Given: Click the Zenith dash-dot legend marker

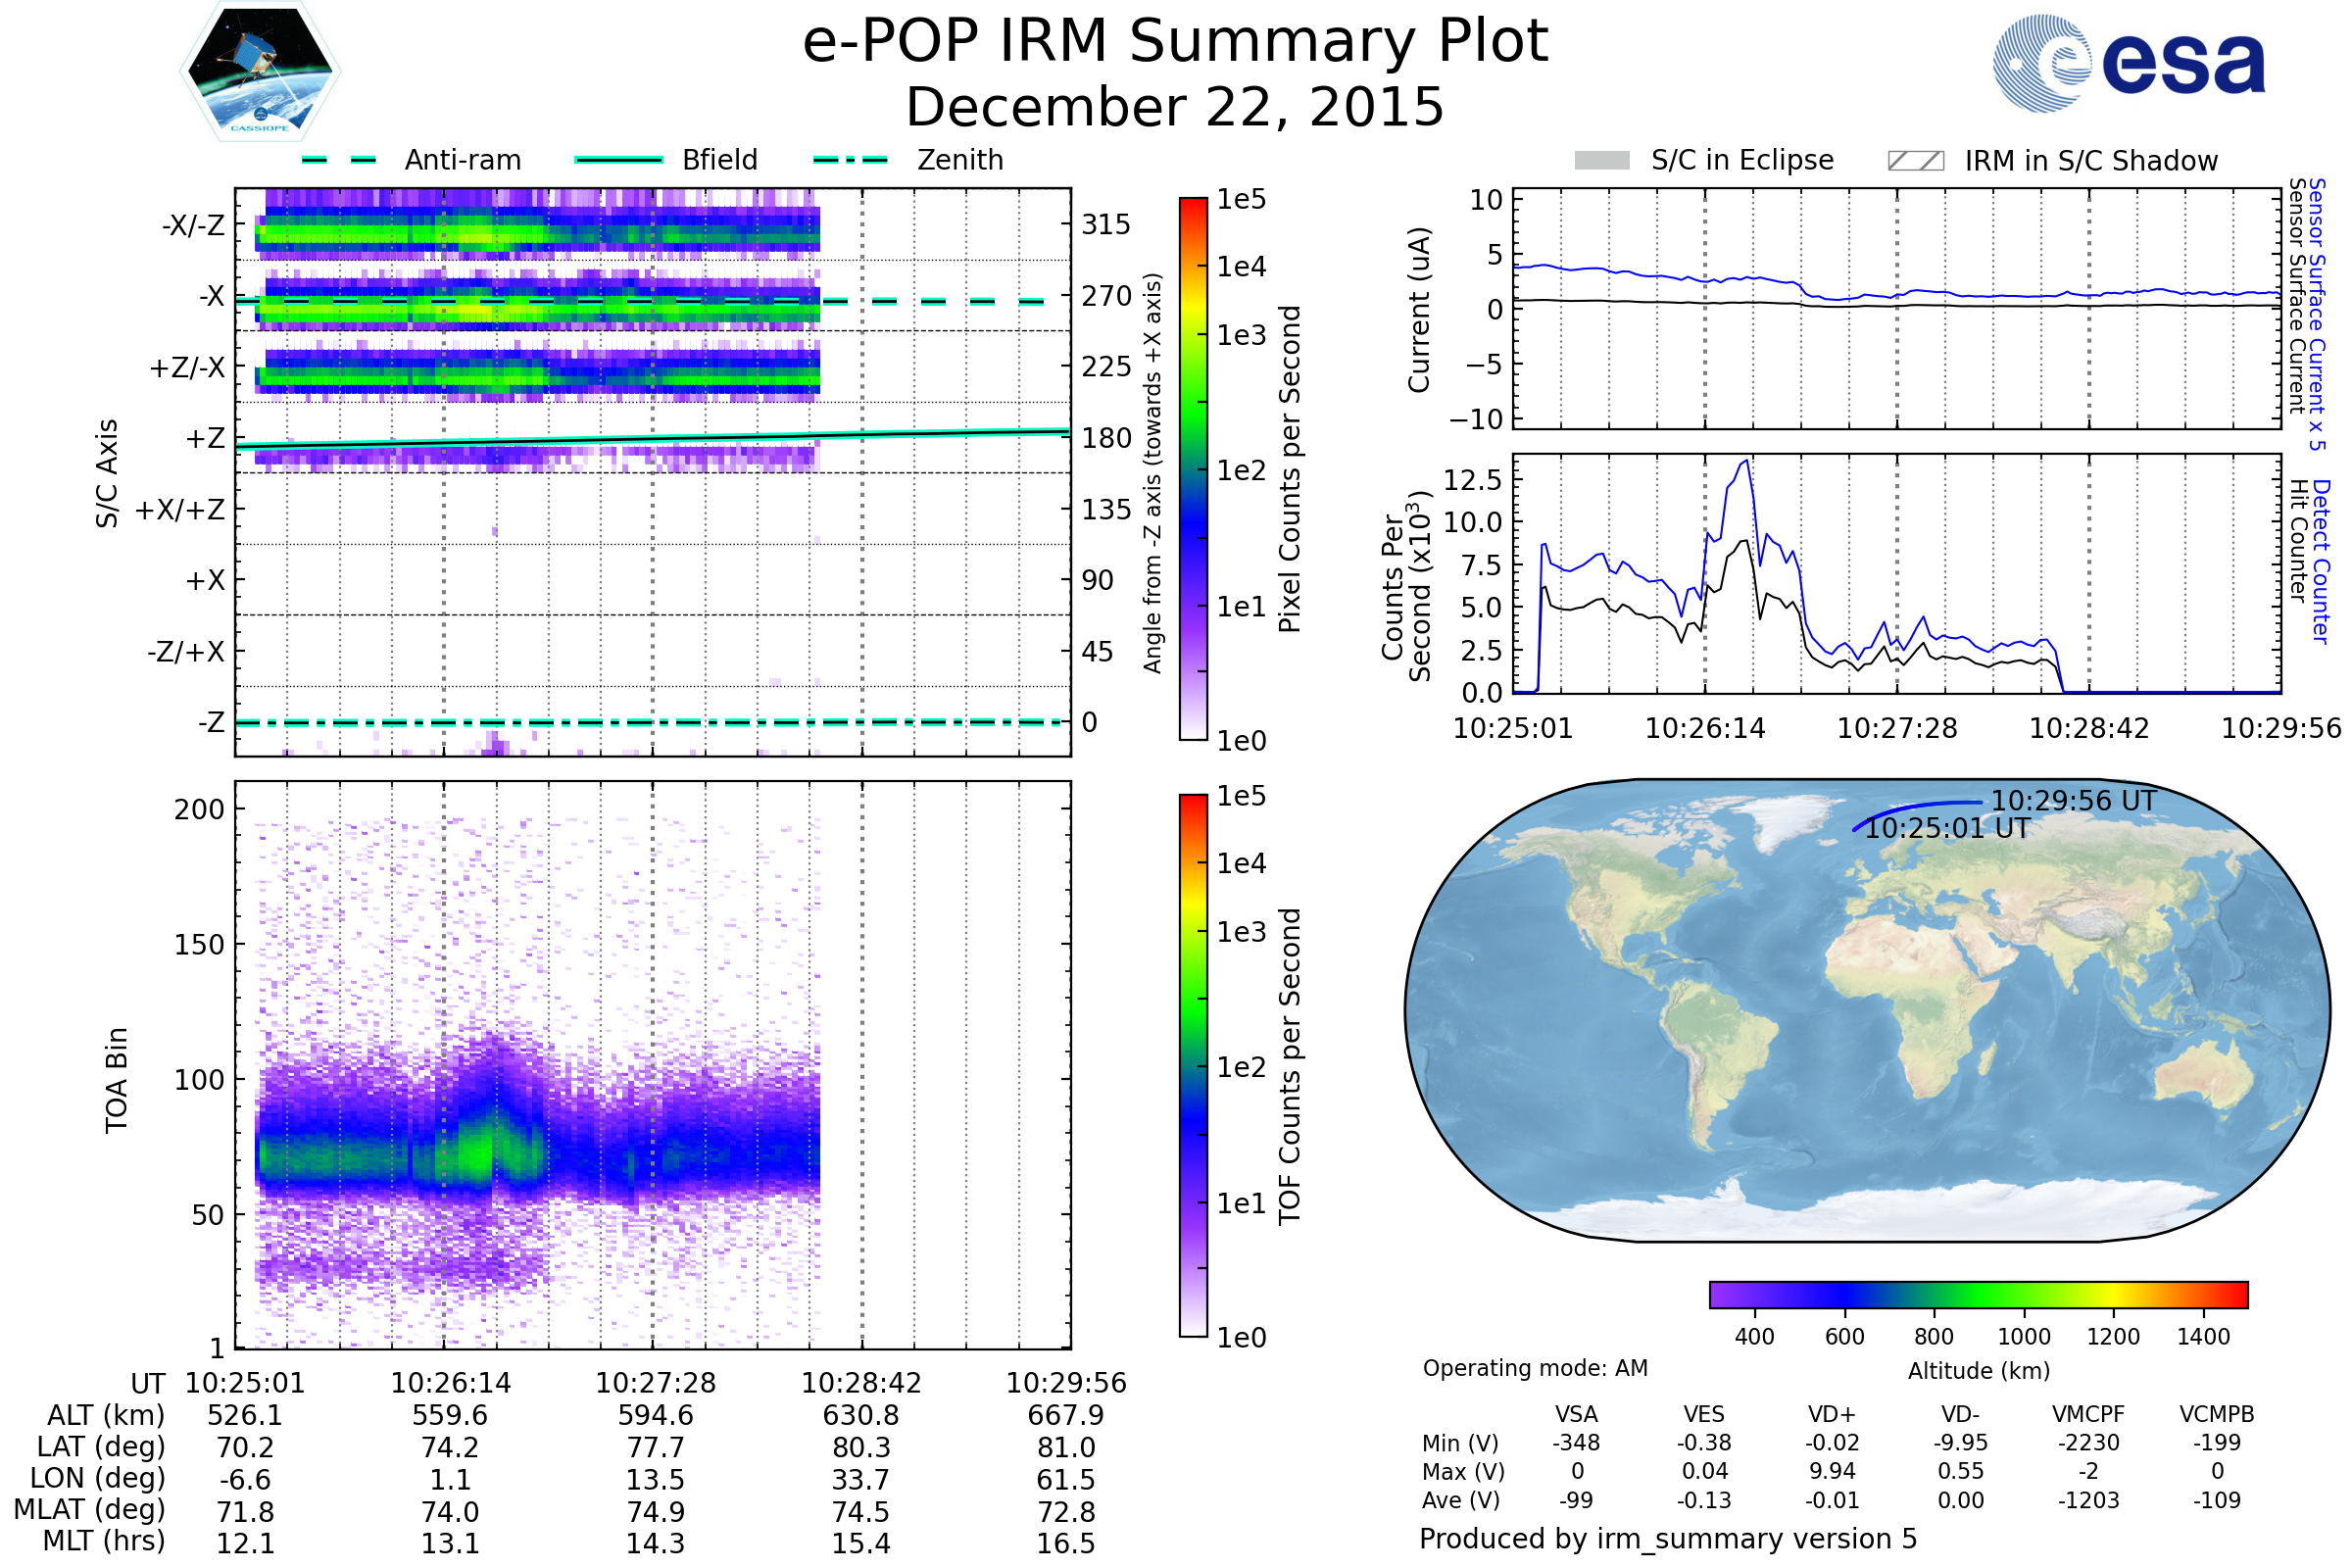Looking at the screenshot, I should [850, 160].
